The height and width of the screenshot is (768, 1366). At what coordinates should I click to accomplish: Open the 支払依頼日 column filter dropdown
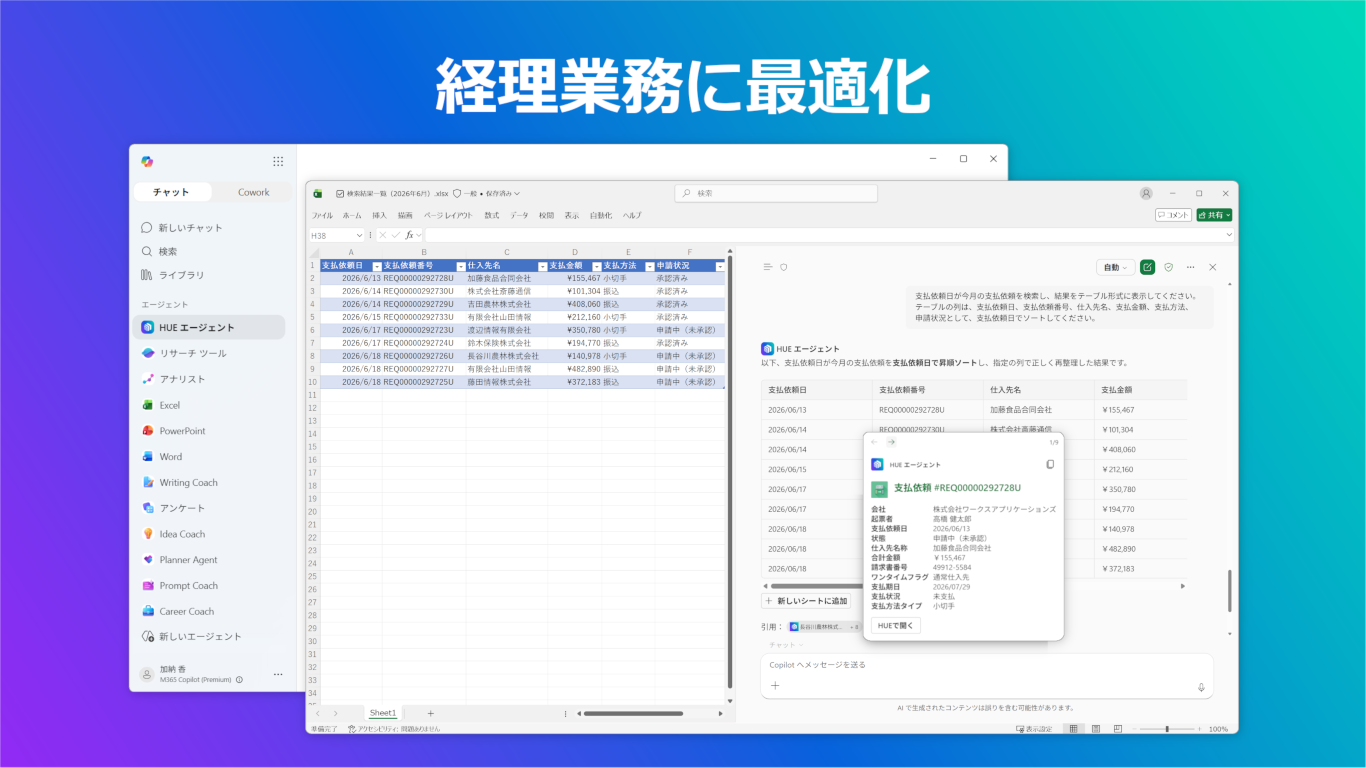point(376,266)
